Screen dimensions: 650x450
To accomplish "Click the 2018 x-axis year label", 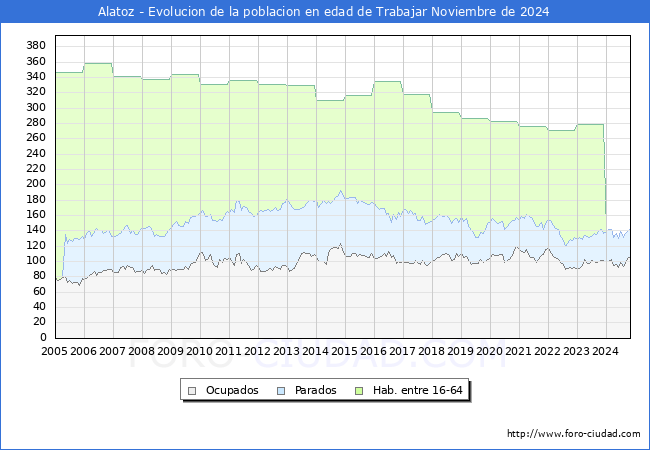I will point(432,351).
